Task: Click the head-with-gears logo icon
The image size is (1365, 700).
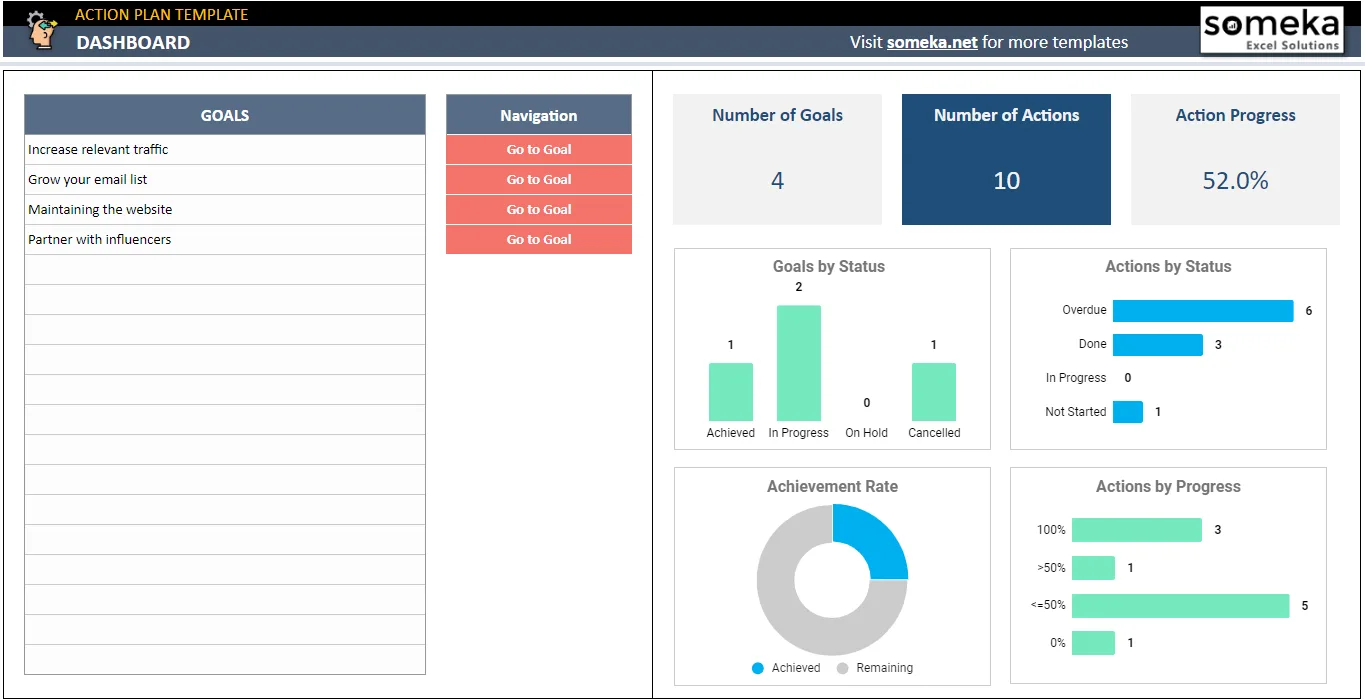Action: 42,30
